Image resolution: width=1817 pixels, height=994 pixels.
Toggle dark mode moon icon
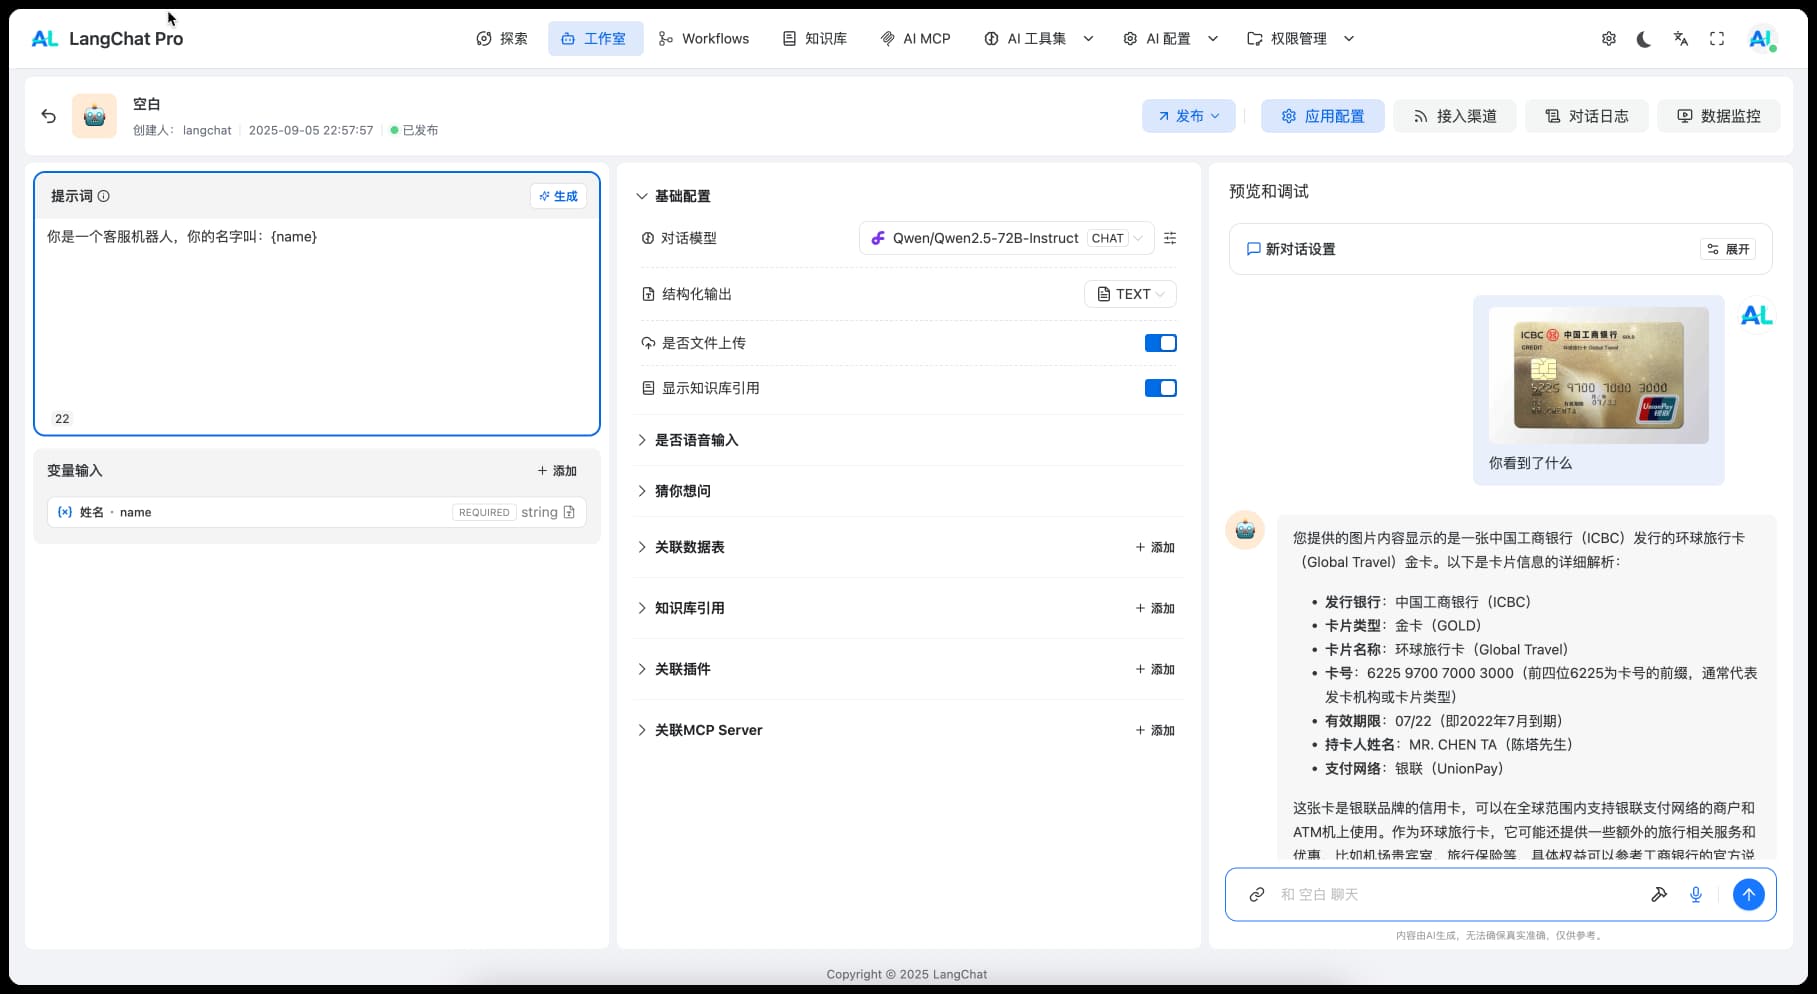(x=1644, y=39)
